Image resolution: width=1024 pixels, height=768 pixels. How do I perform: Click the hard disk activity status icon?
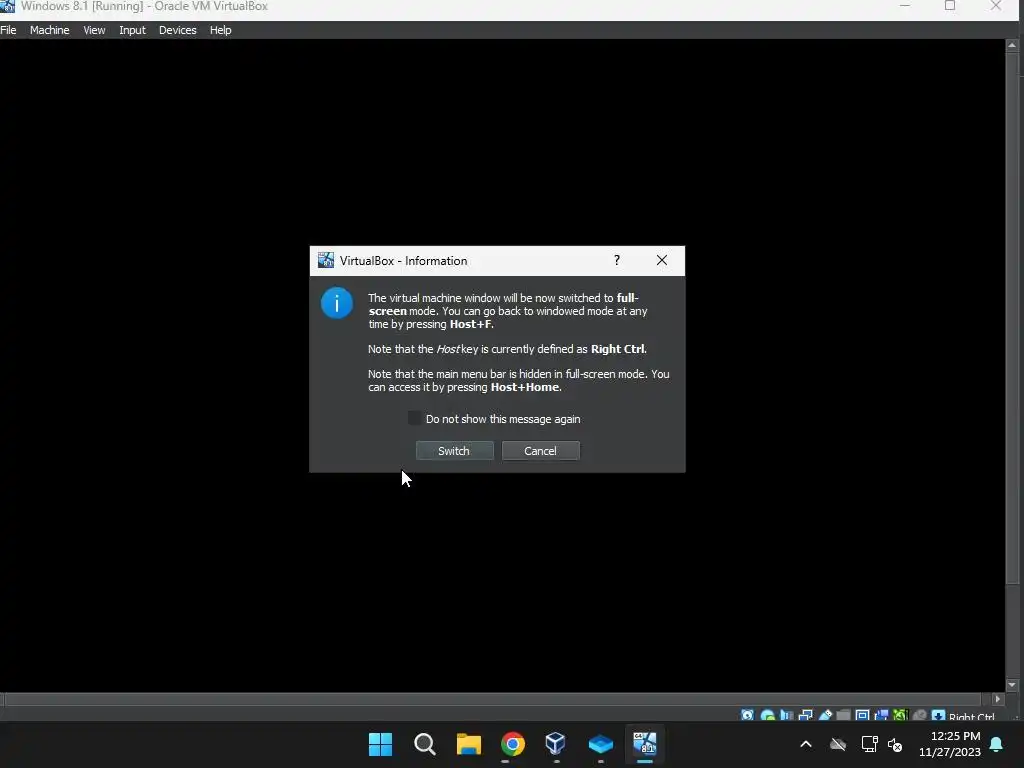(748, 715)
